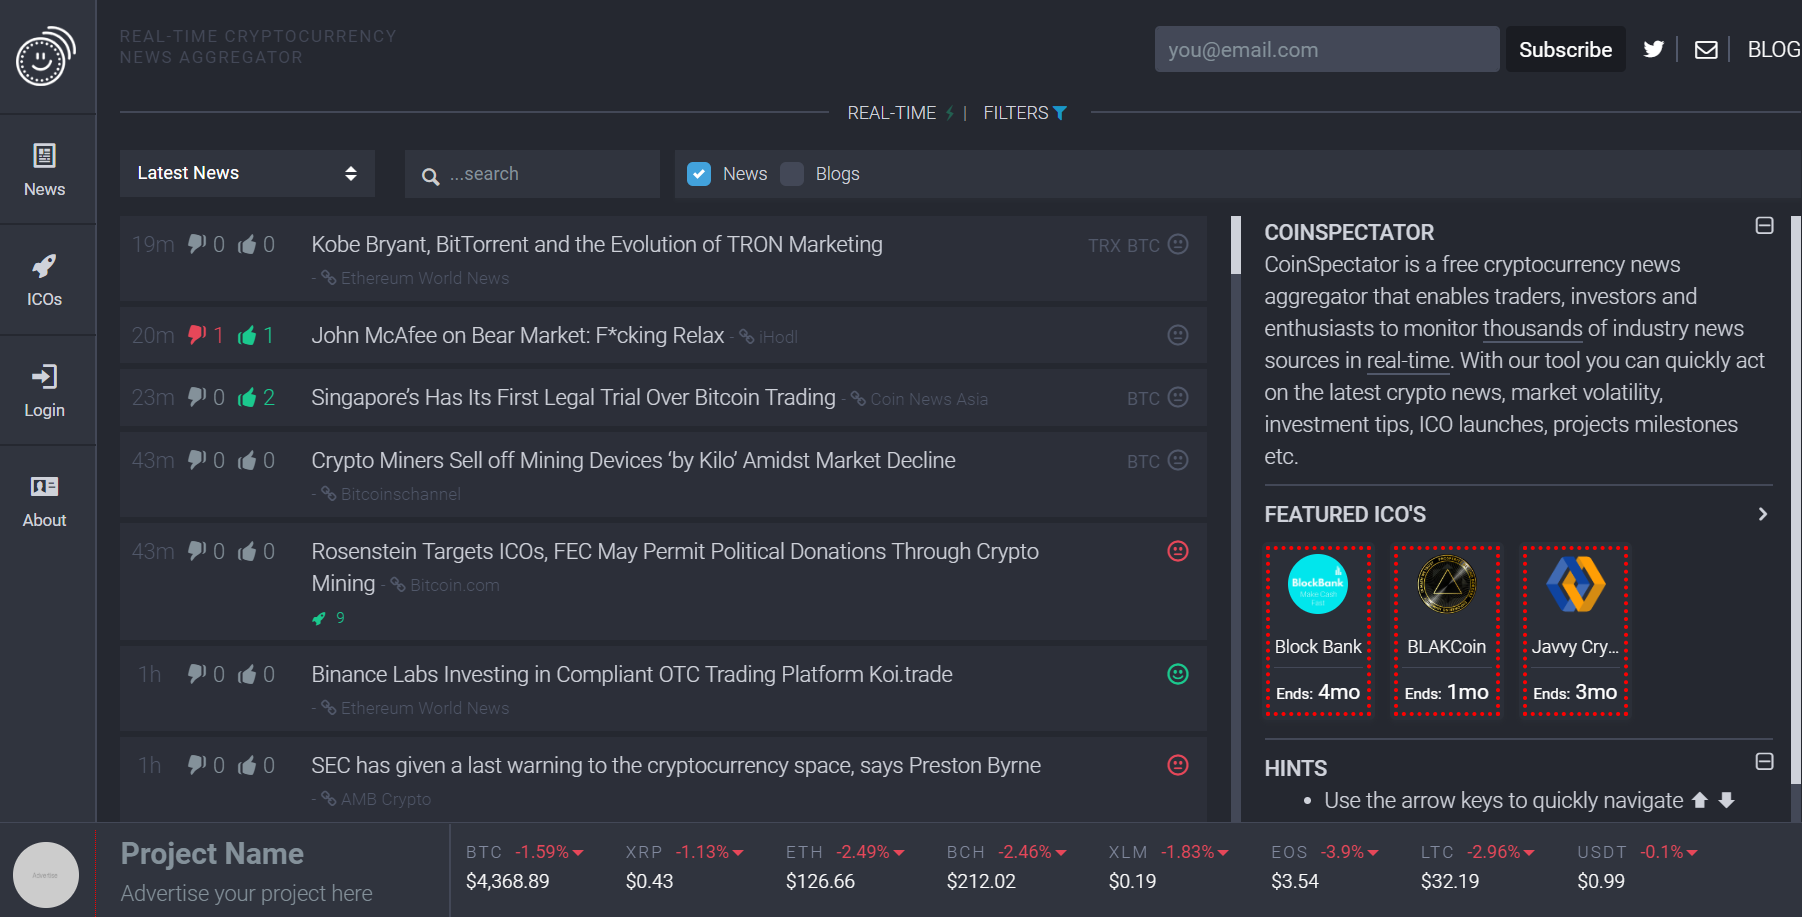The height and width of the screenshot is (917, 1802).
Task: Click the ETH ticker price
Action: pyautogui.click(x=820, y=881)
